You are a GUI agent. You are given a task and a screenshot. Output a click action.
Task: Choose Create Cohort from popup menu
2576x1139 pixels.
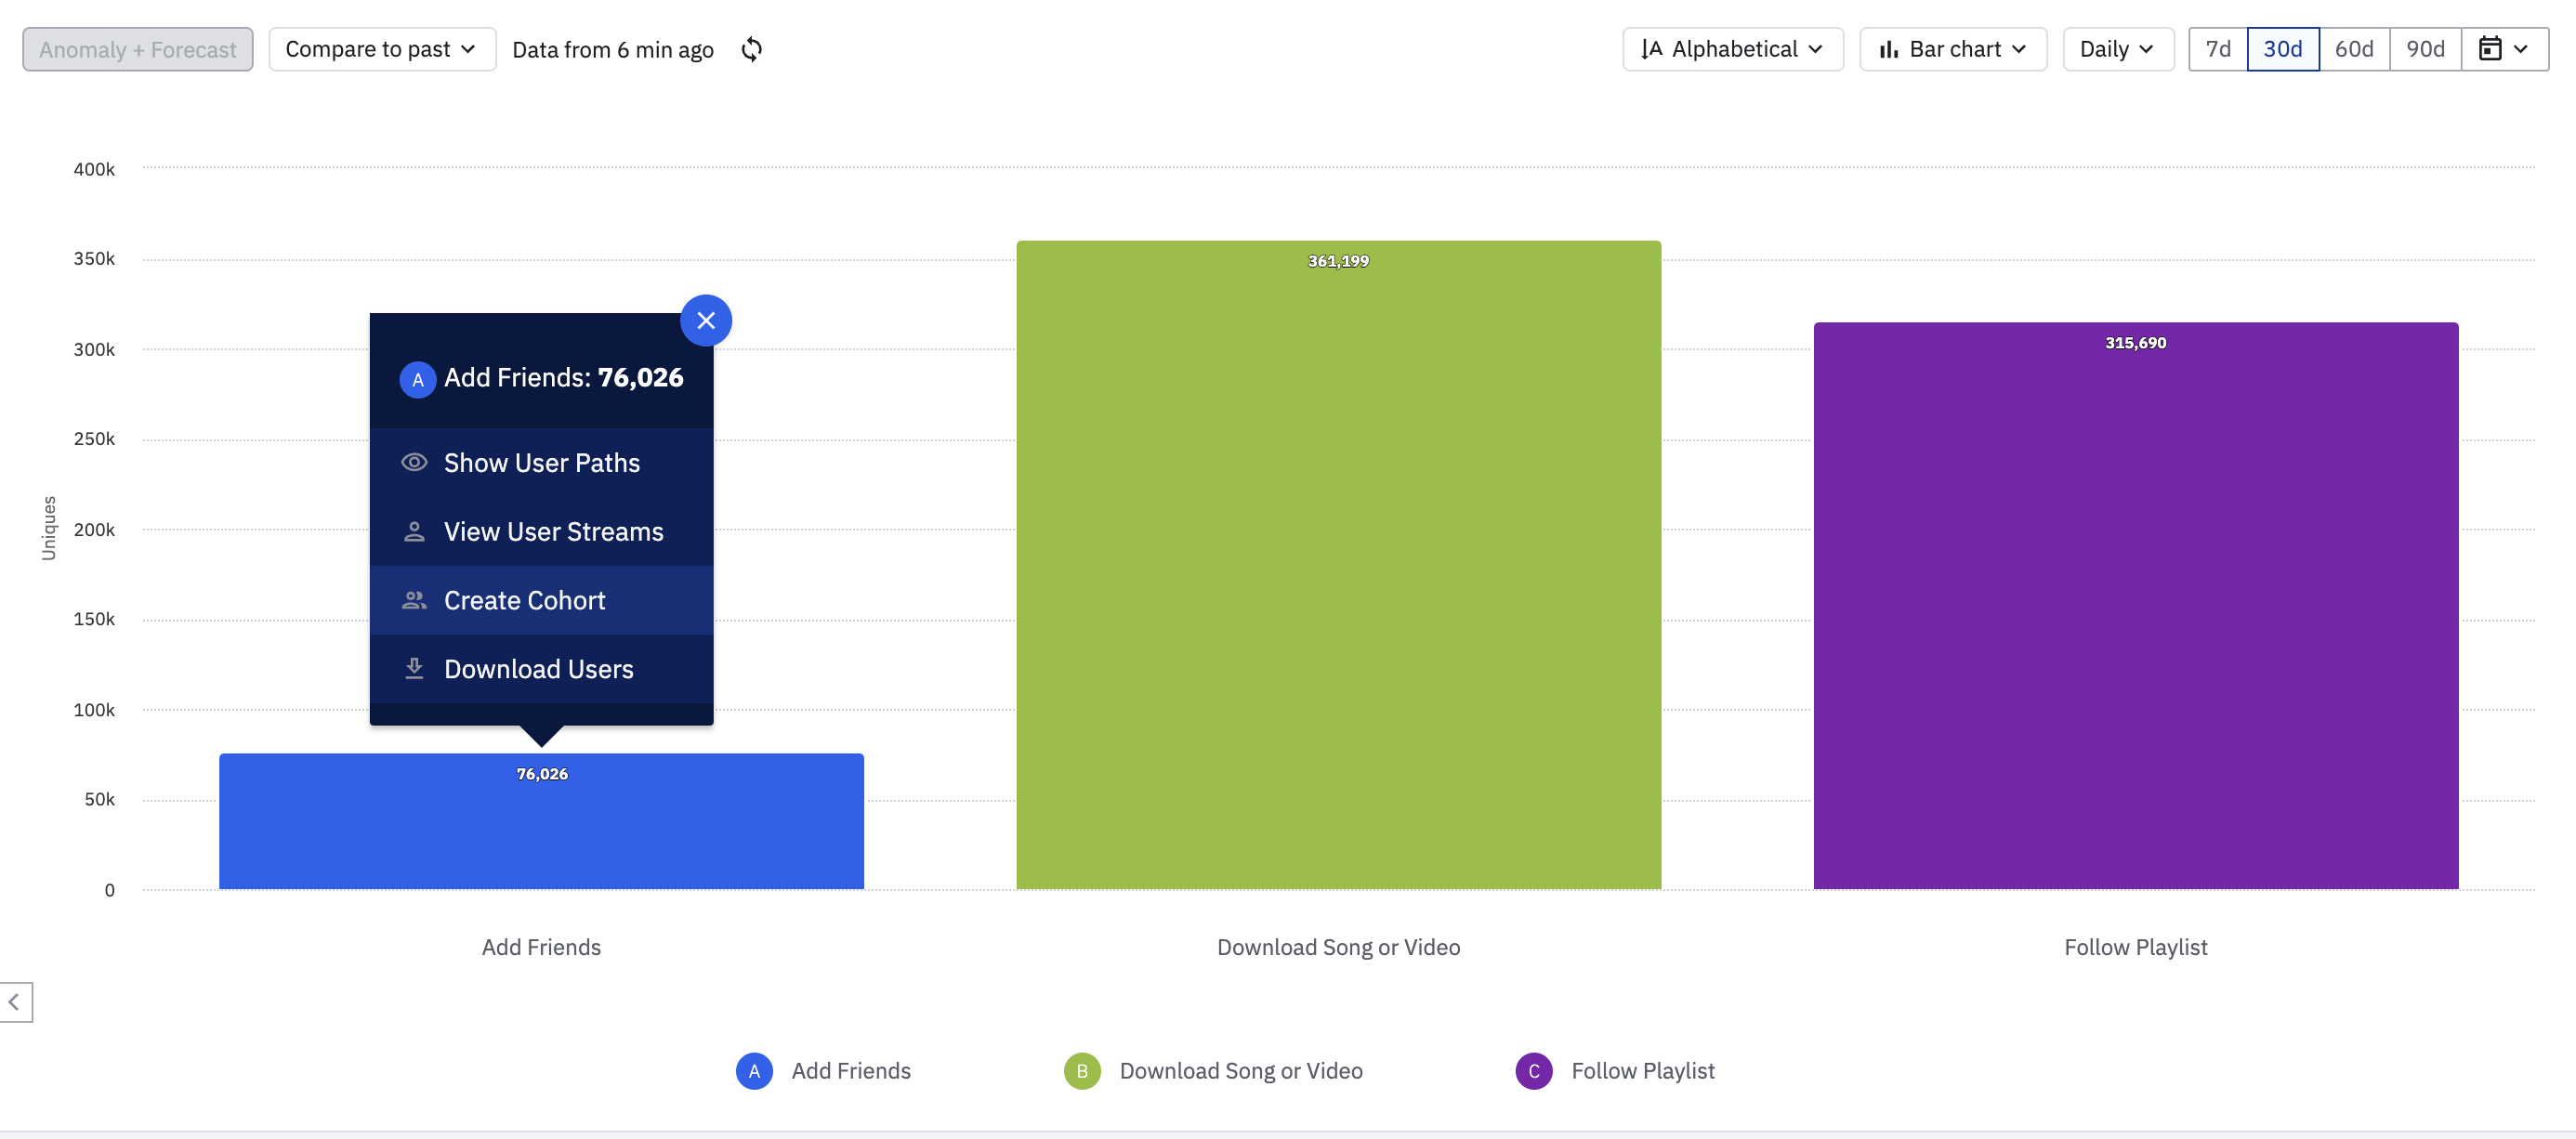coord(525,600)
